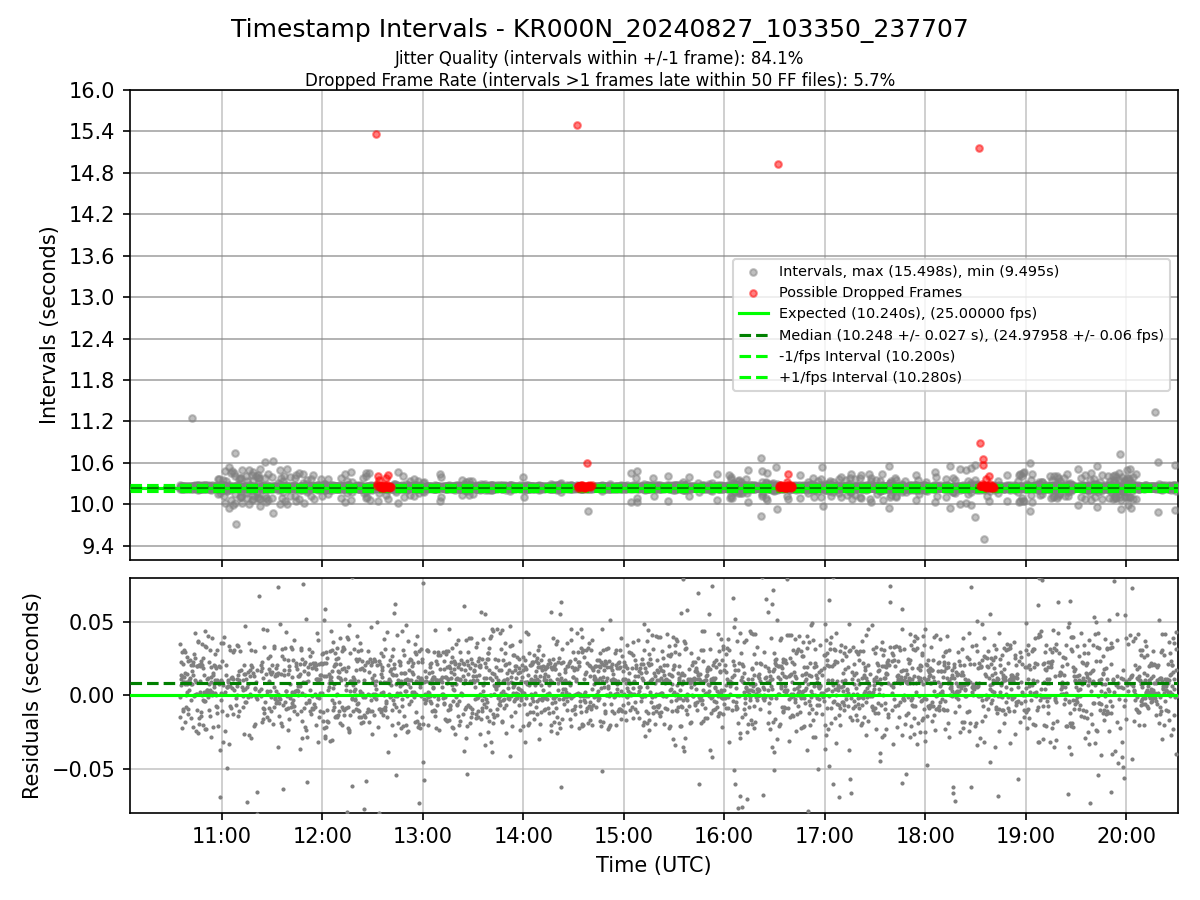Click the red dot marker in the legend
Screen dimensions: 1200x900
coord(753,292)
